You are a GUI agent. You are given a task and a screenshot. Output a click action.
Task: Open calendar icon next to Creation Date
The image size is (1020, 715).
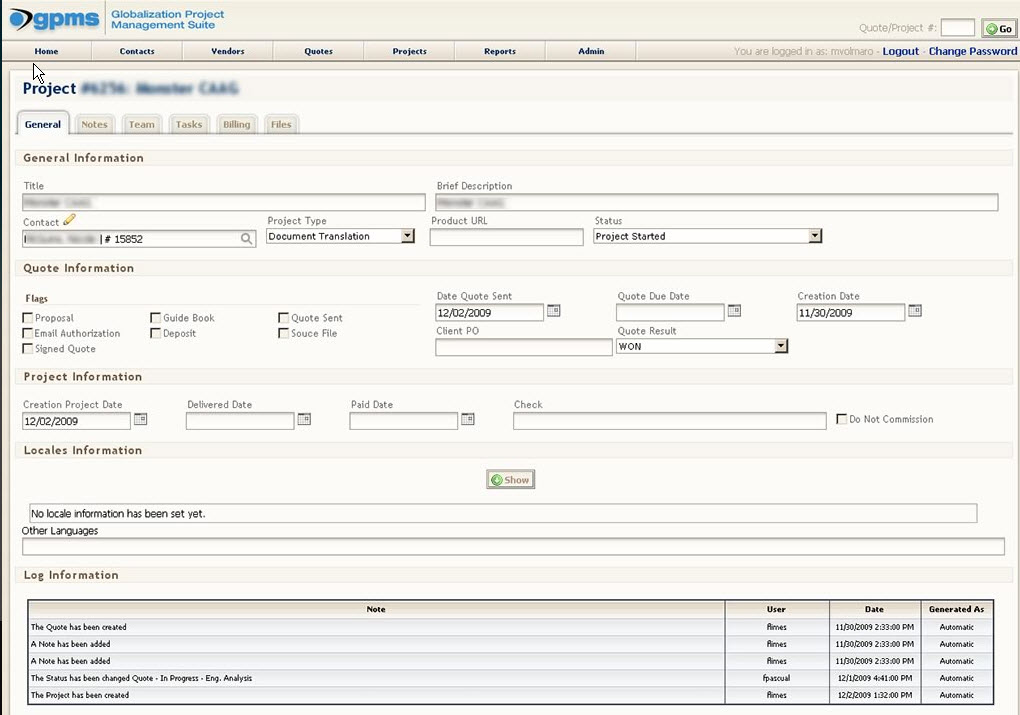pos(914,311)
